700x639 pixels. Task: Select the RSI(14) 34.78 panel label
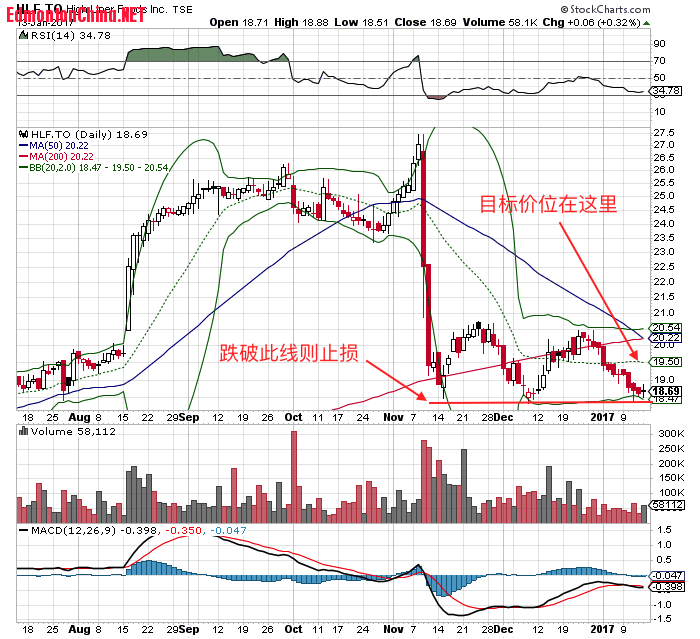point(71,36)
